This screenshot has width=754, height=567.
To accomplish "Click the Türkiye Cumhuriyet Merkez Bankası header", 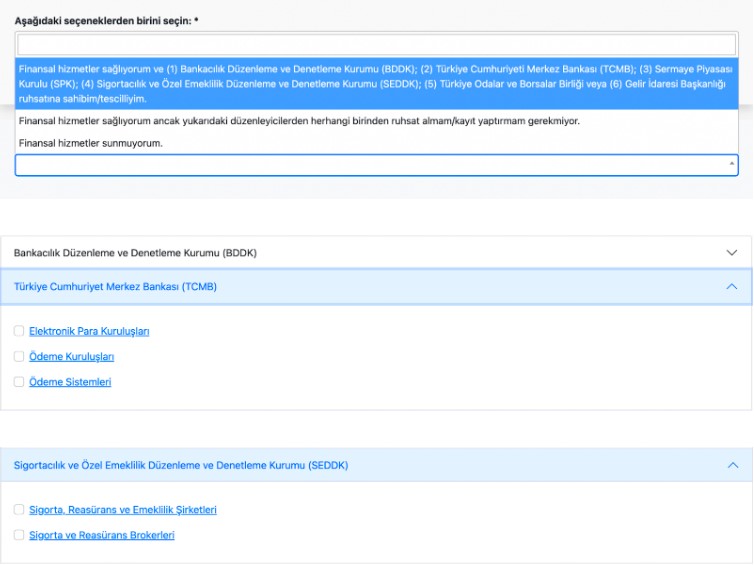I will (115, 287).
